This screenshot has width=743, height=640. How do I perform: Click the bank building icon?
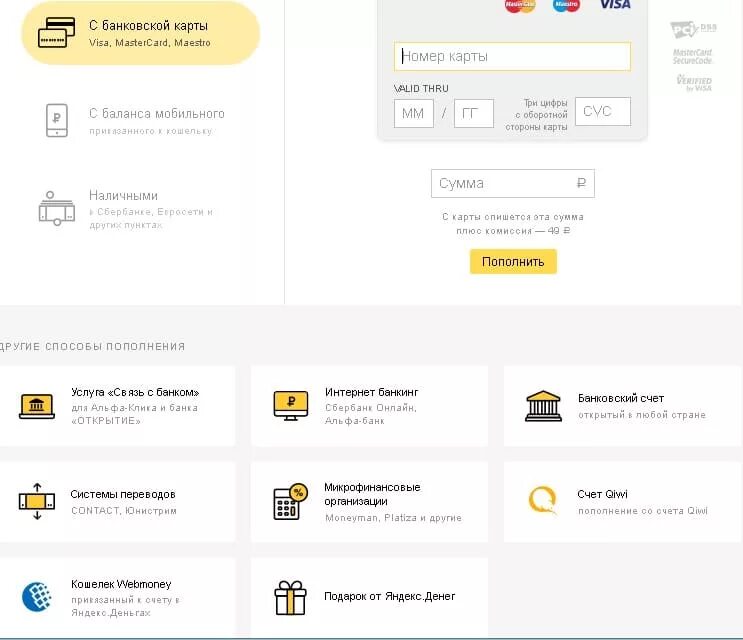[x=544, y=406]
